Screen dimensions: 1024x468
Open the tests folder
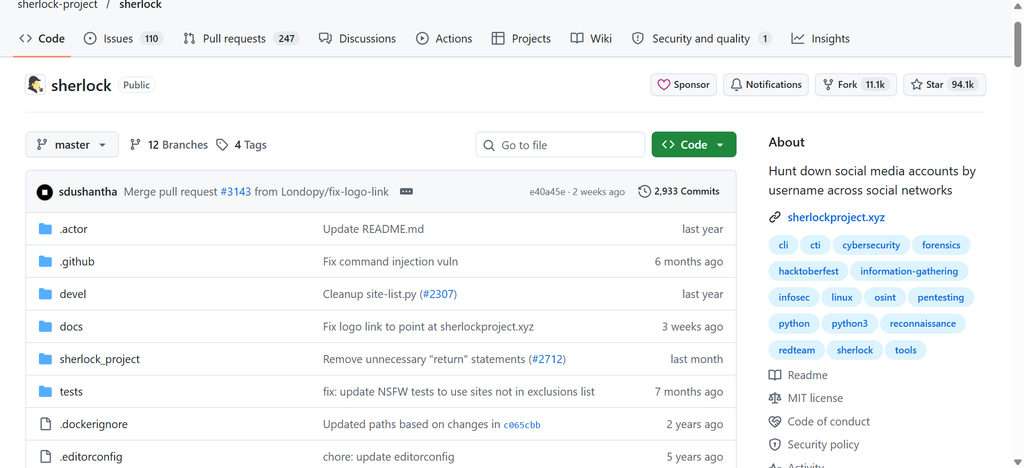tap(71, 392)
